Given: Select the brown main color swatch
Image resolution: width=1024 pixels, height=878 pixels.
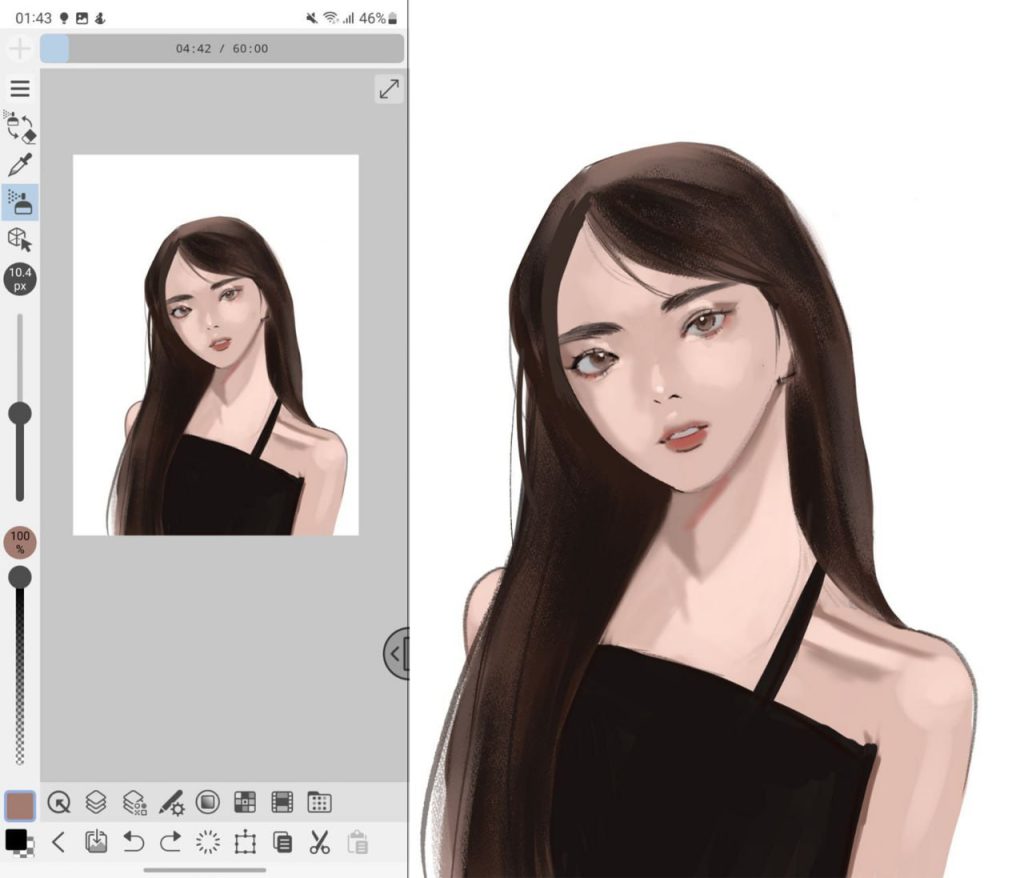Looking at the screenshot, I should [20, 805].
